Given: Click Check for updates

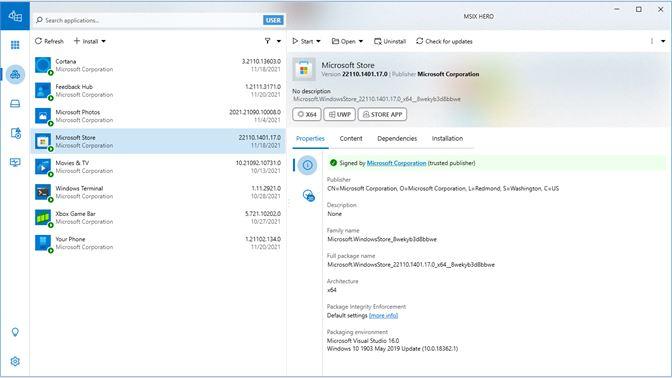Looking at the screenshot, I should click(444, 41).
